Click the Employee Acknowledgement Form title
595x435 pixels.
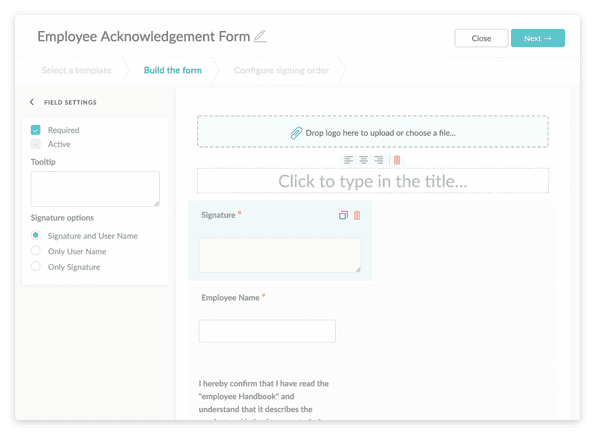[x=143, y=37]
